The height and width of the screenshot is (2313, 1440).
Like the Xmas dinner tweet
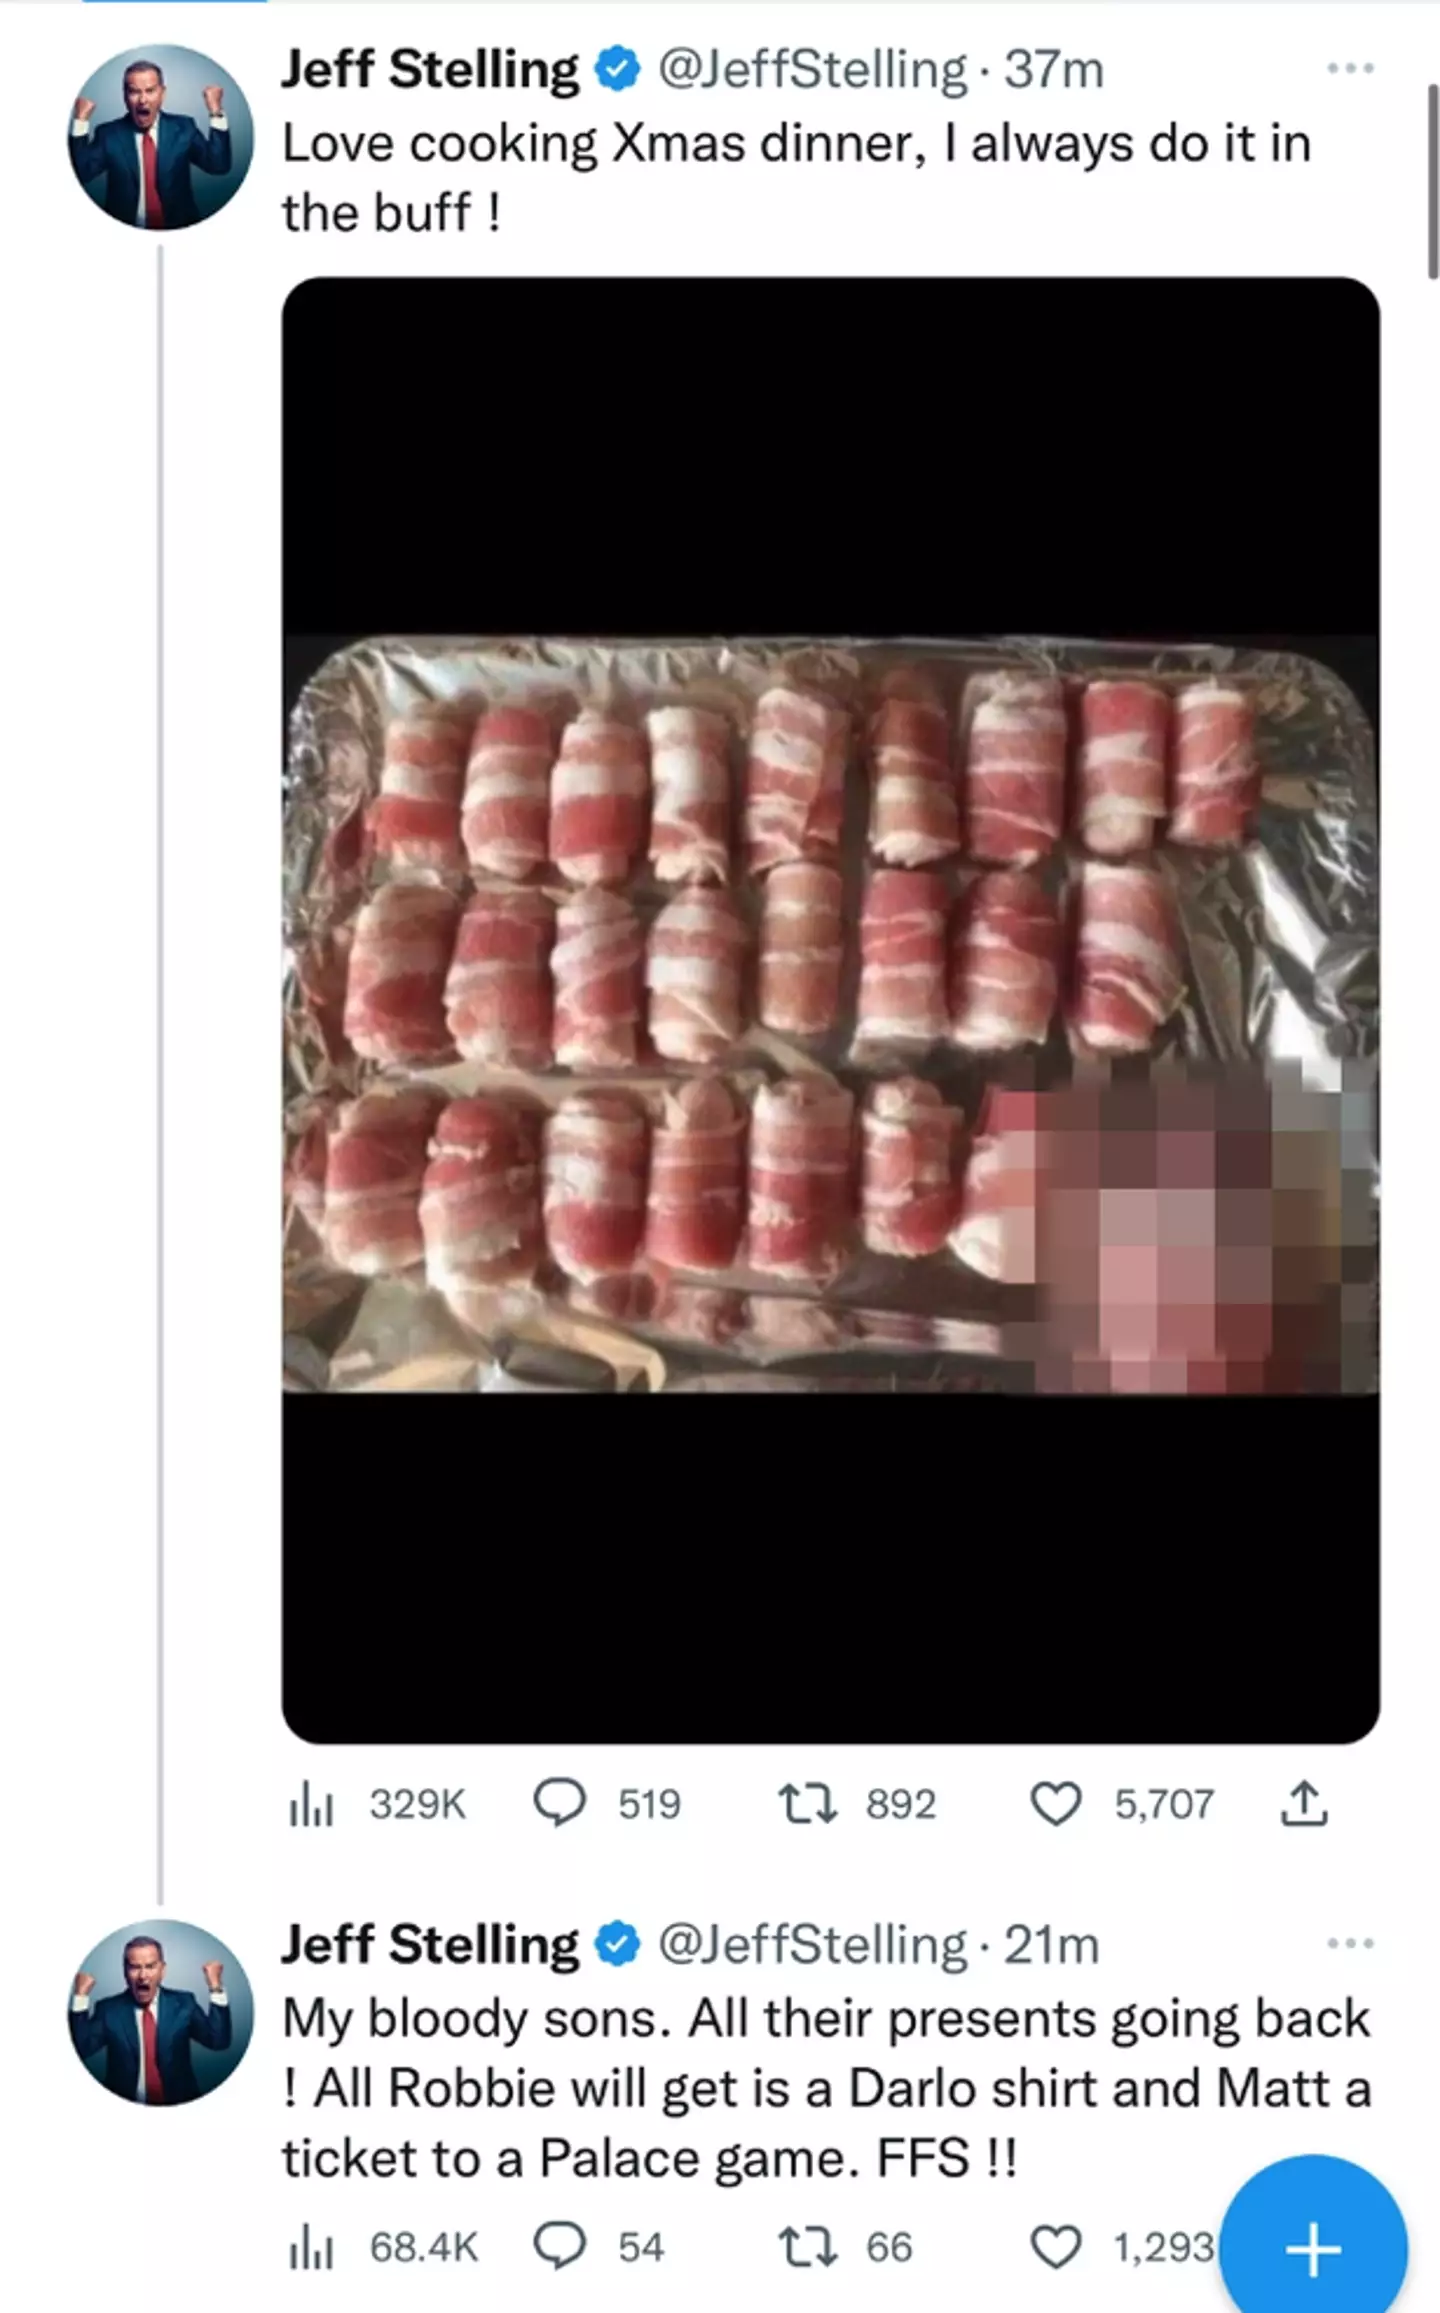coord(1056,1804)
